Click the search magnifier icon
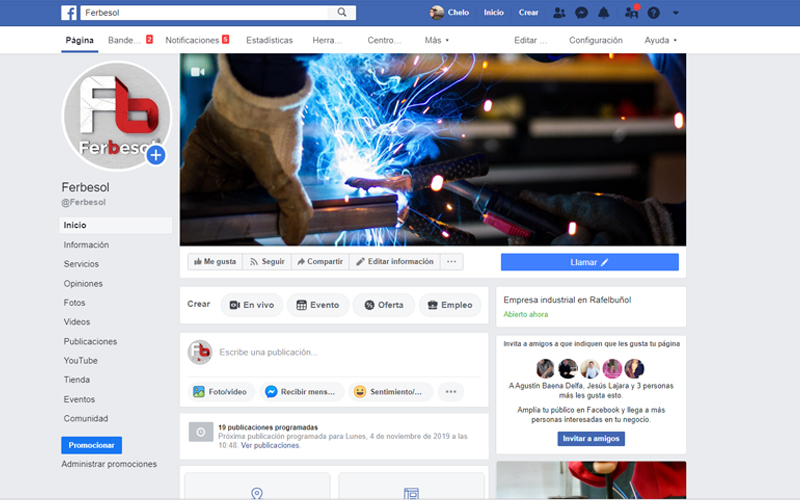 coord(342,12)
